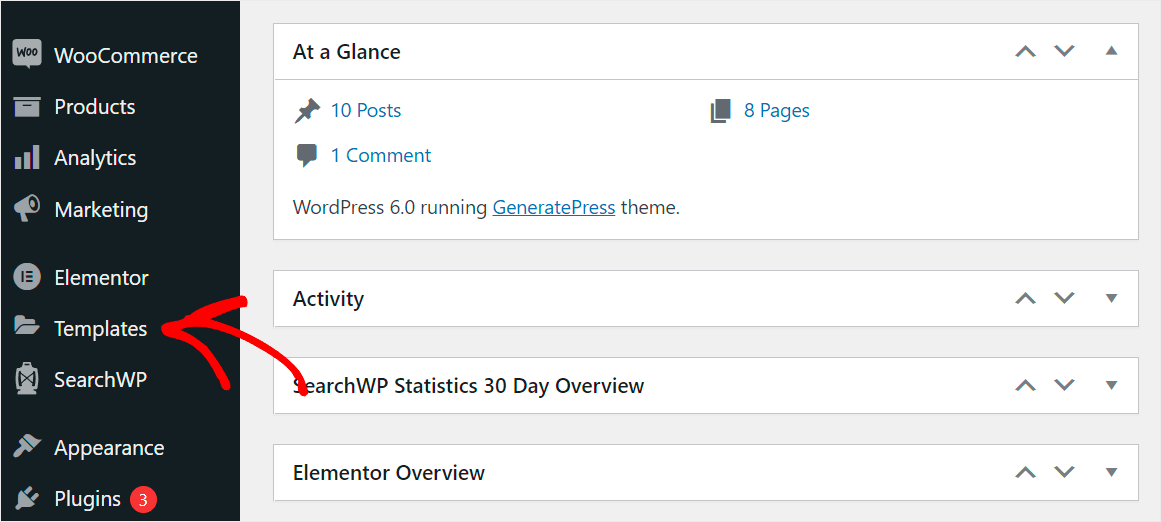Image resolution: width=1161 pixels, height=522 pixels.
Task: Move the Activity widget down
Action: [x=1064, y=298]
